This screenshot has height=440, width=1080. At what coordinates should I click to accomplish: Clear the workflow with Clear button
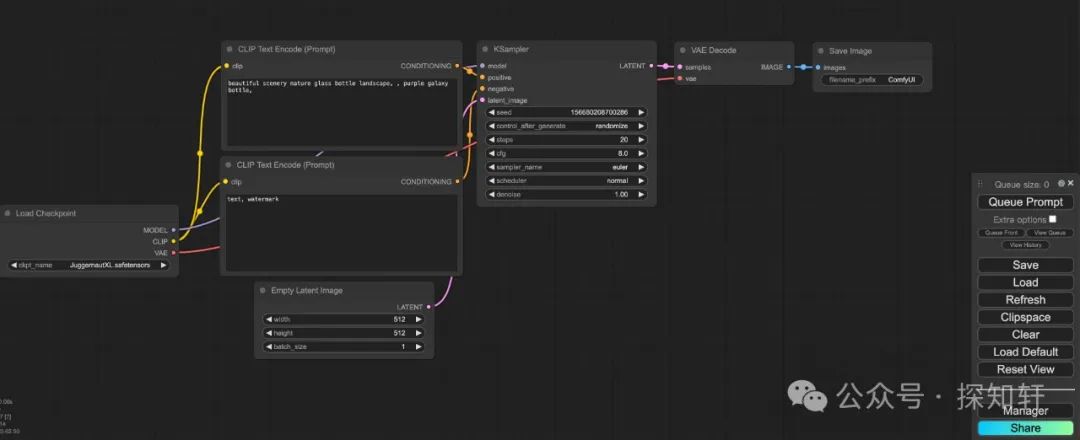pos(1025,335)
